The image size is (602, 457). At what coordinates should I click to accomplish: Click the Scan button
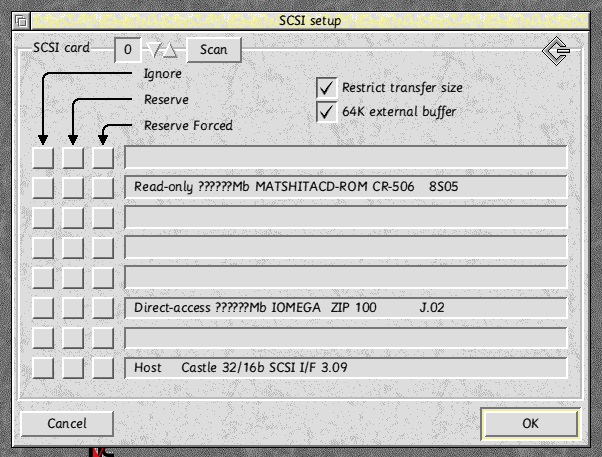(213, 50)
